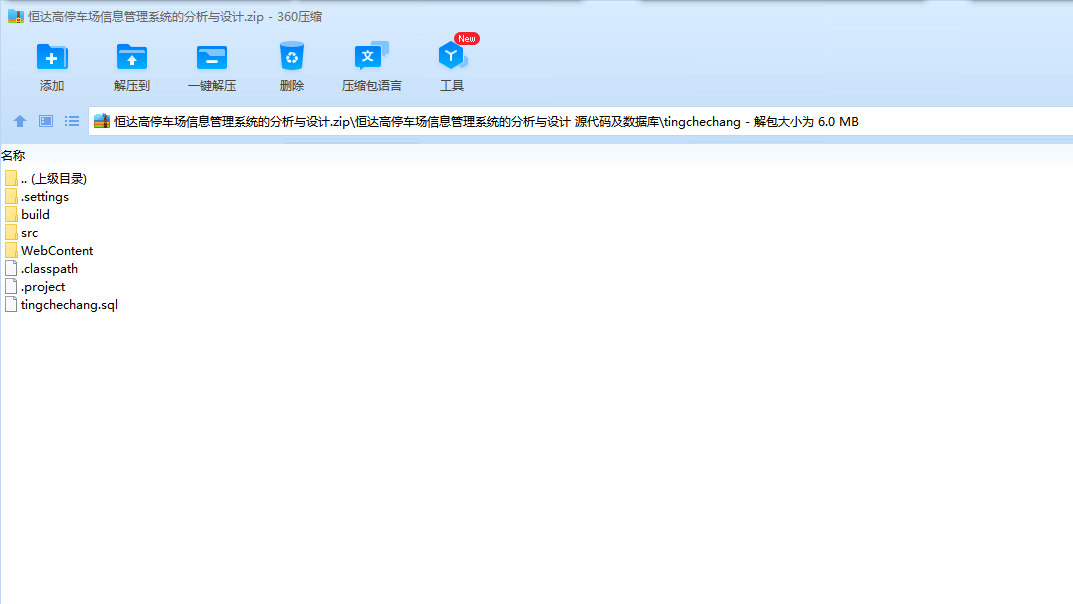Viewport: 1073px width, 604px height.
Task: Click the .project file icon
Action: pyautogui.click(x=11, y=287)
